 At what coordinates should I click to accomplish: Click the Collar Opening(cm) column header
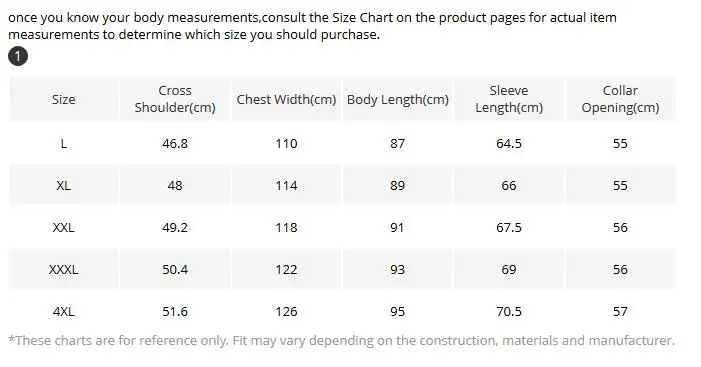(x=620, y=99)
